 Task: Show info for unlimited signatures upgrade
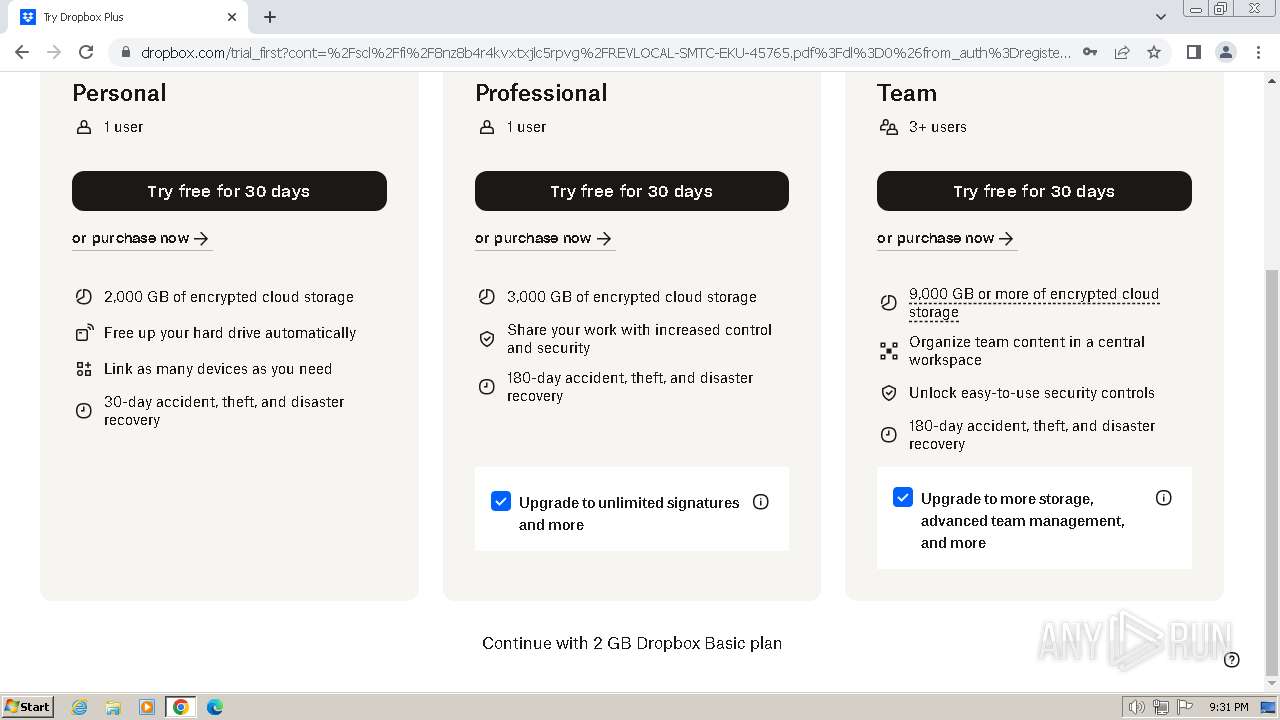pos(761,502)
